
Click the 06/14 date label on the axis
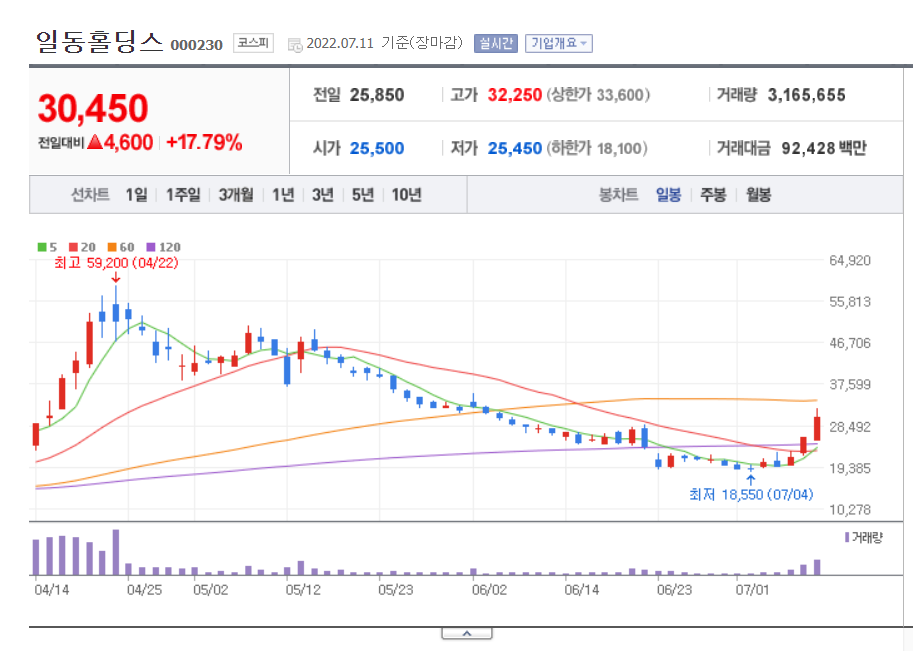582,590
